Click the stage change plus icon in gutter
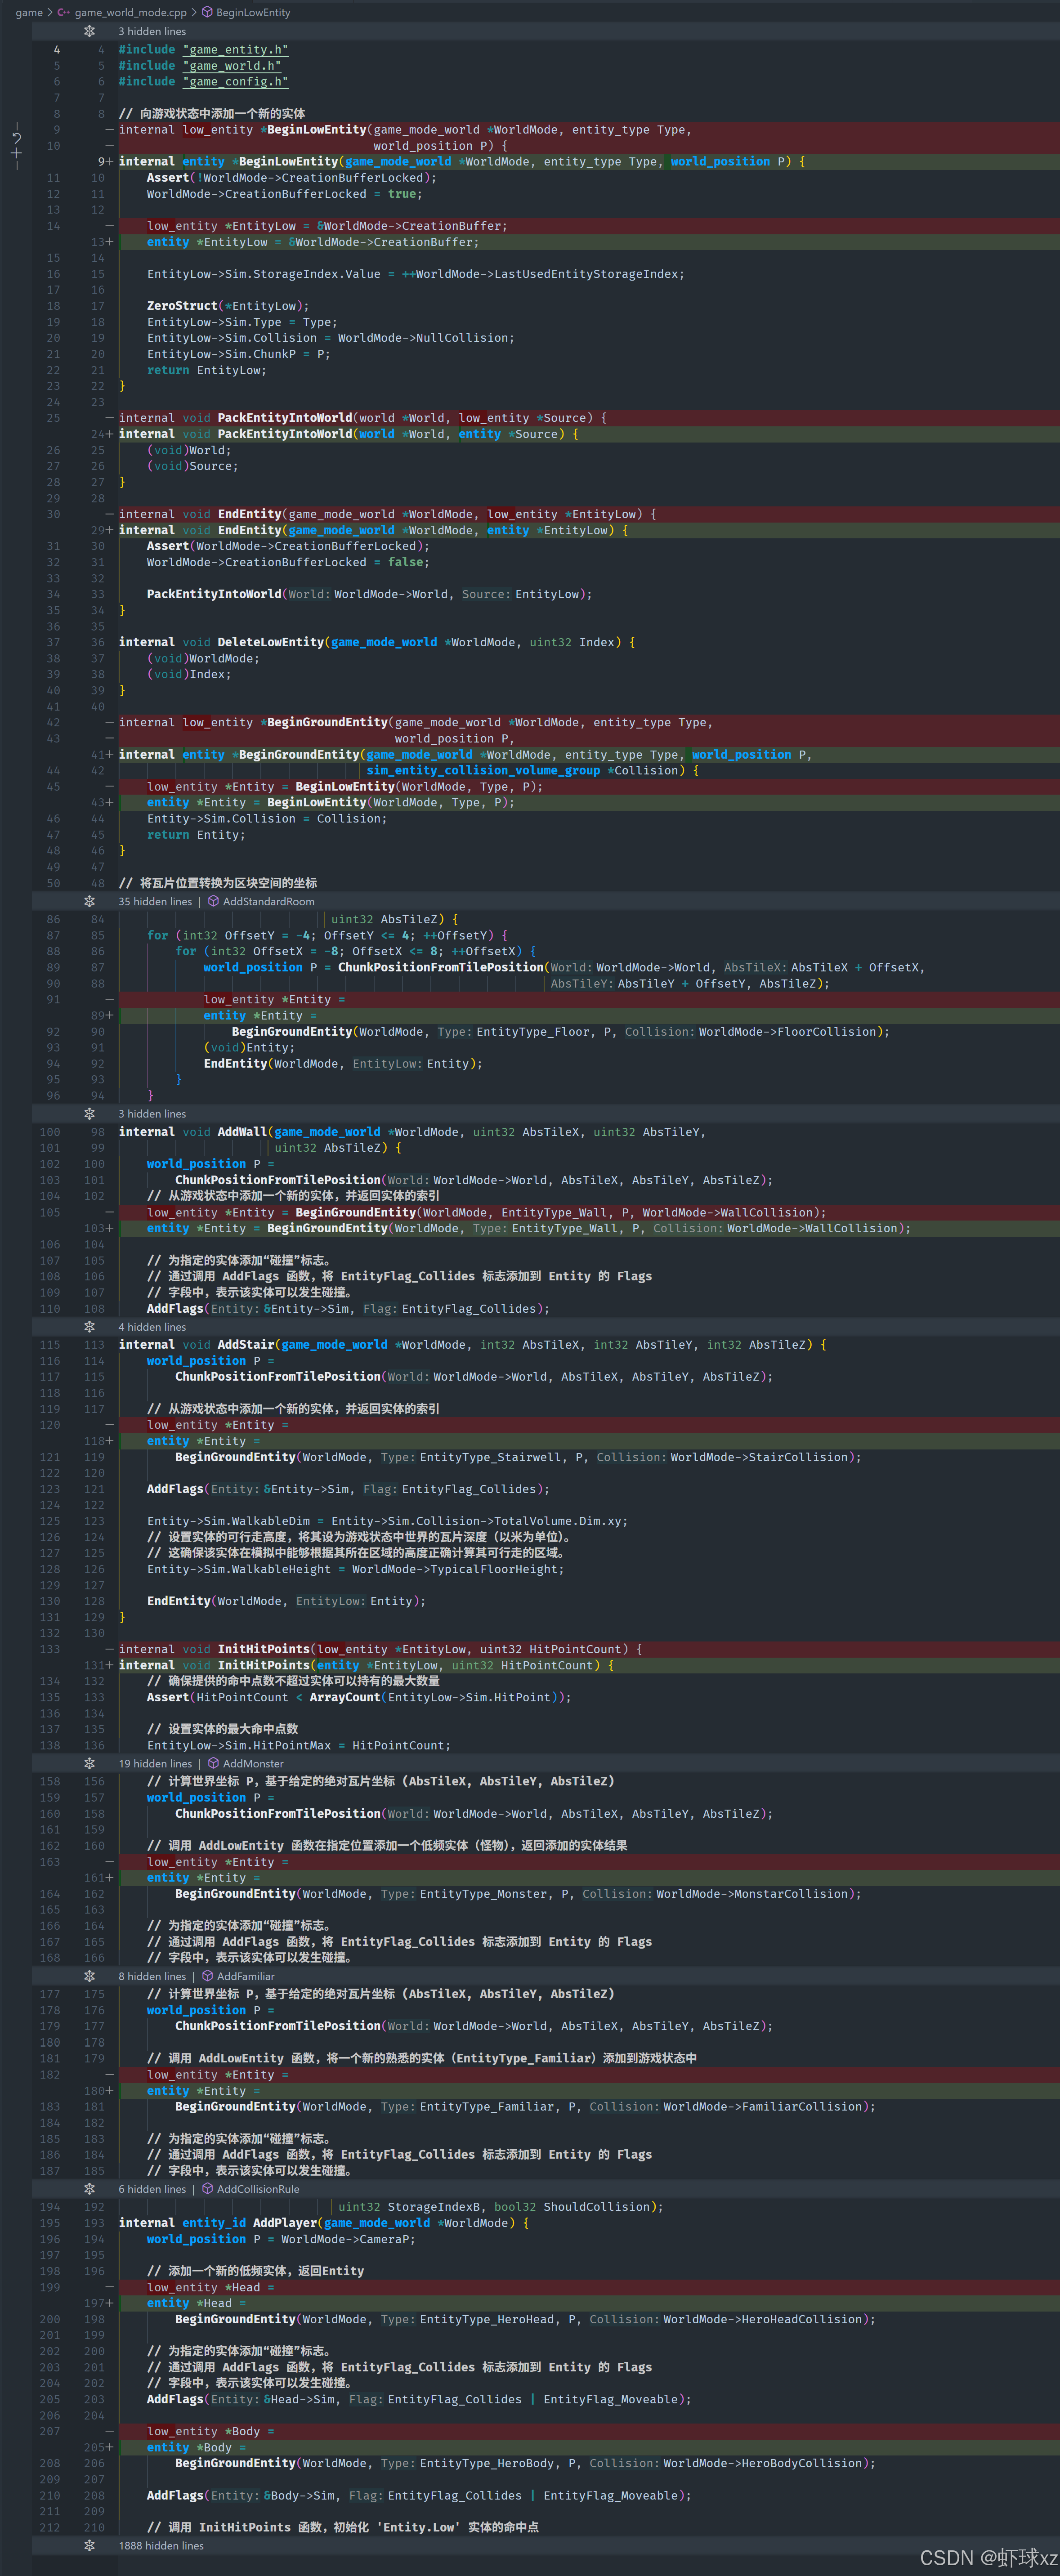Viewport: 1060px width, 2576px height. tap(16, 153)
